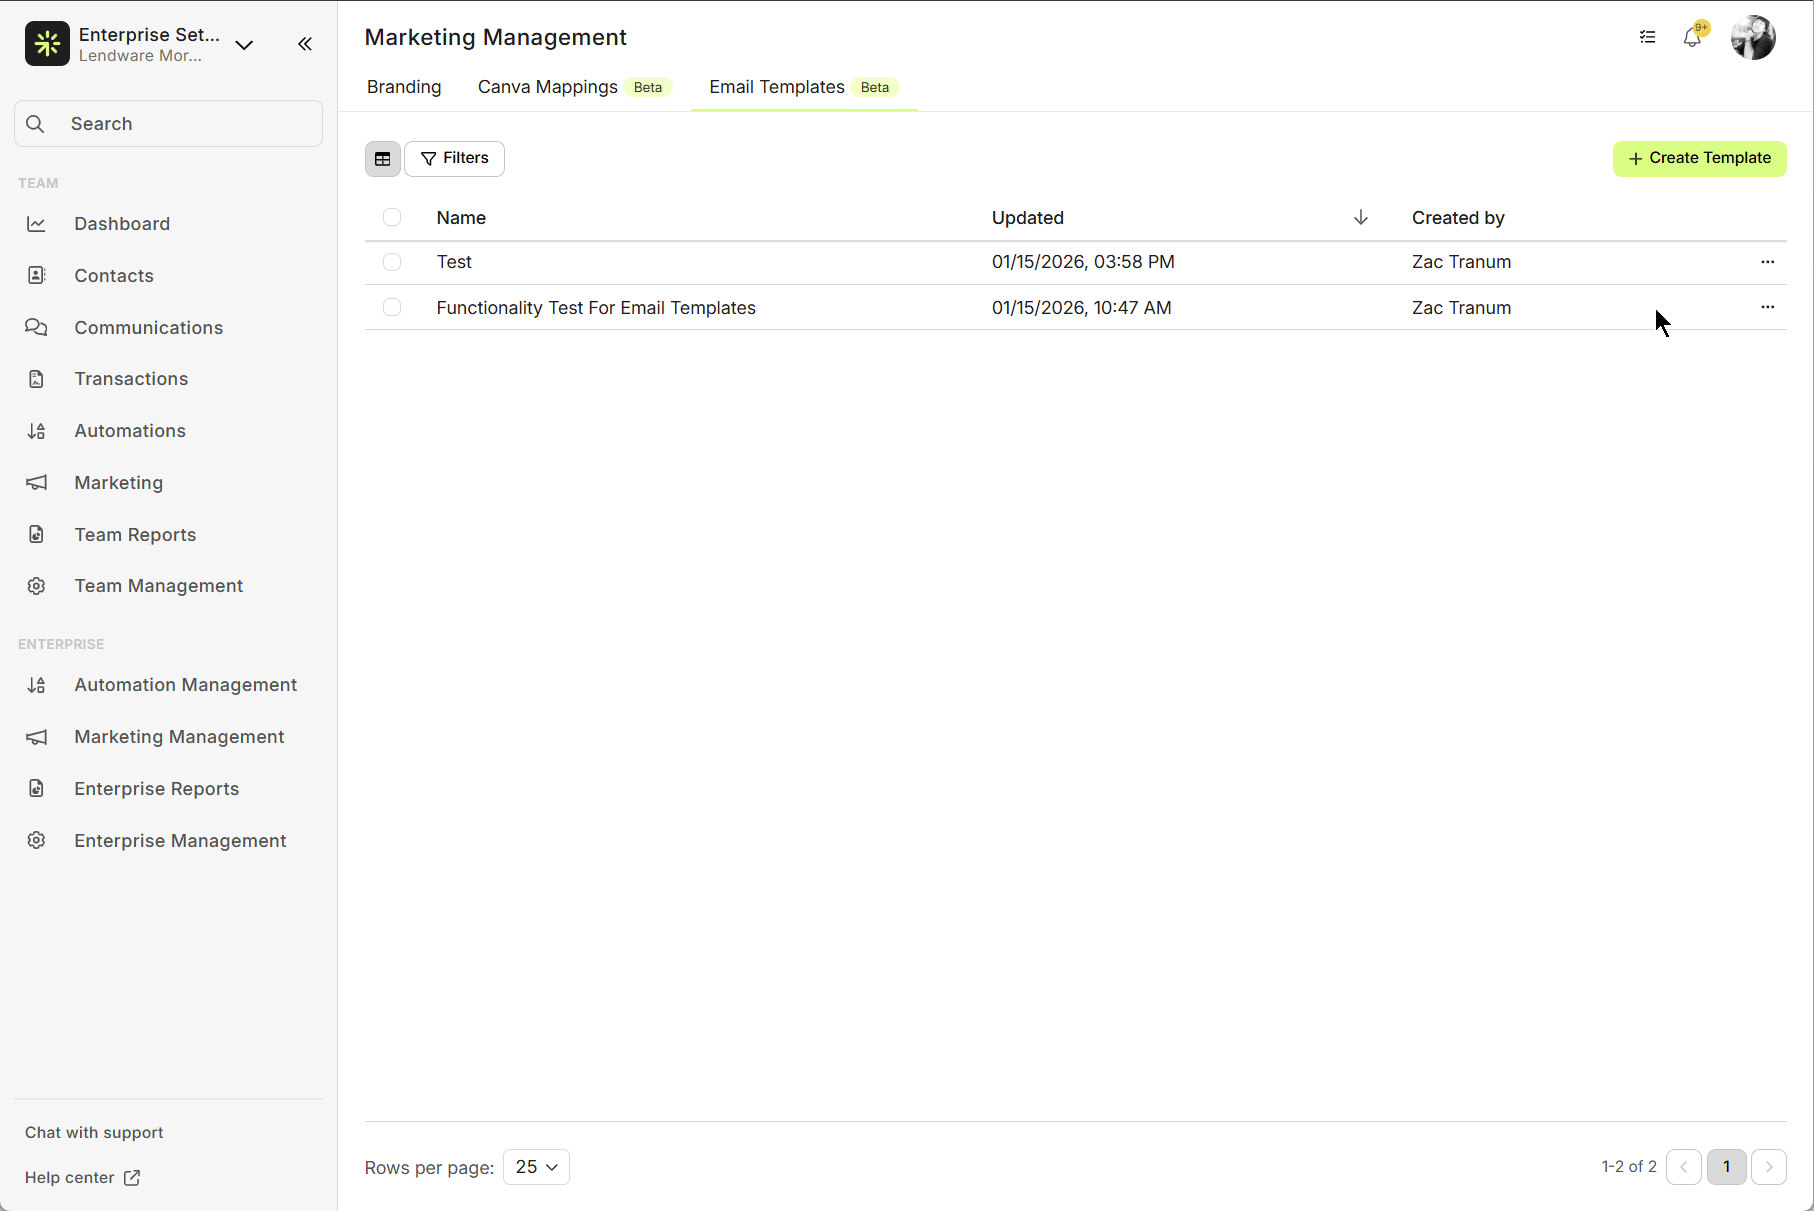Click the Create Template button
Viewport: 1814px width, 1211px height.
[x=1699, y=159]
